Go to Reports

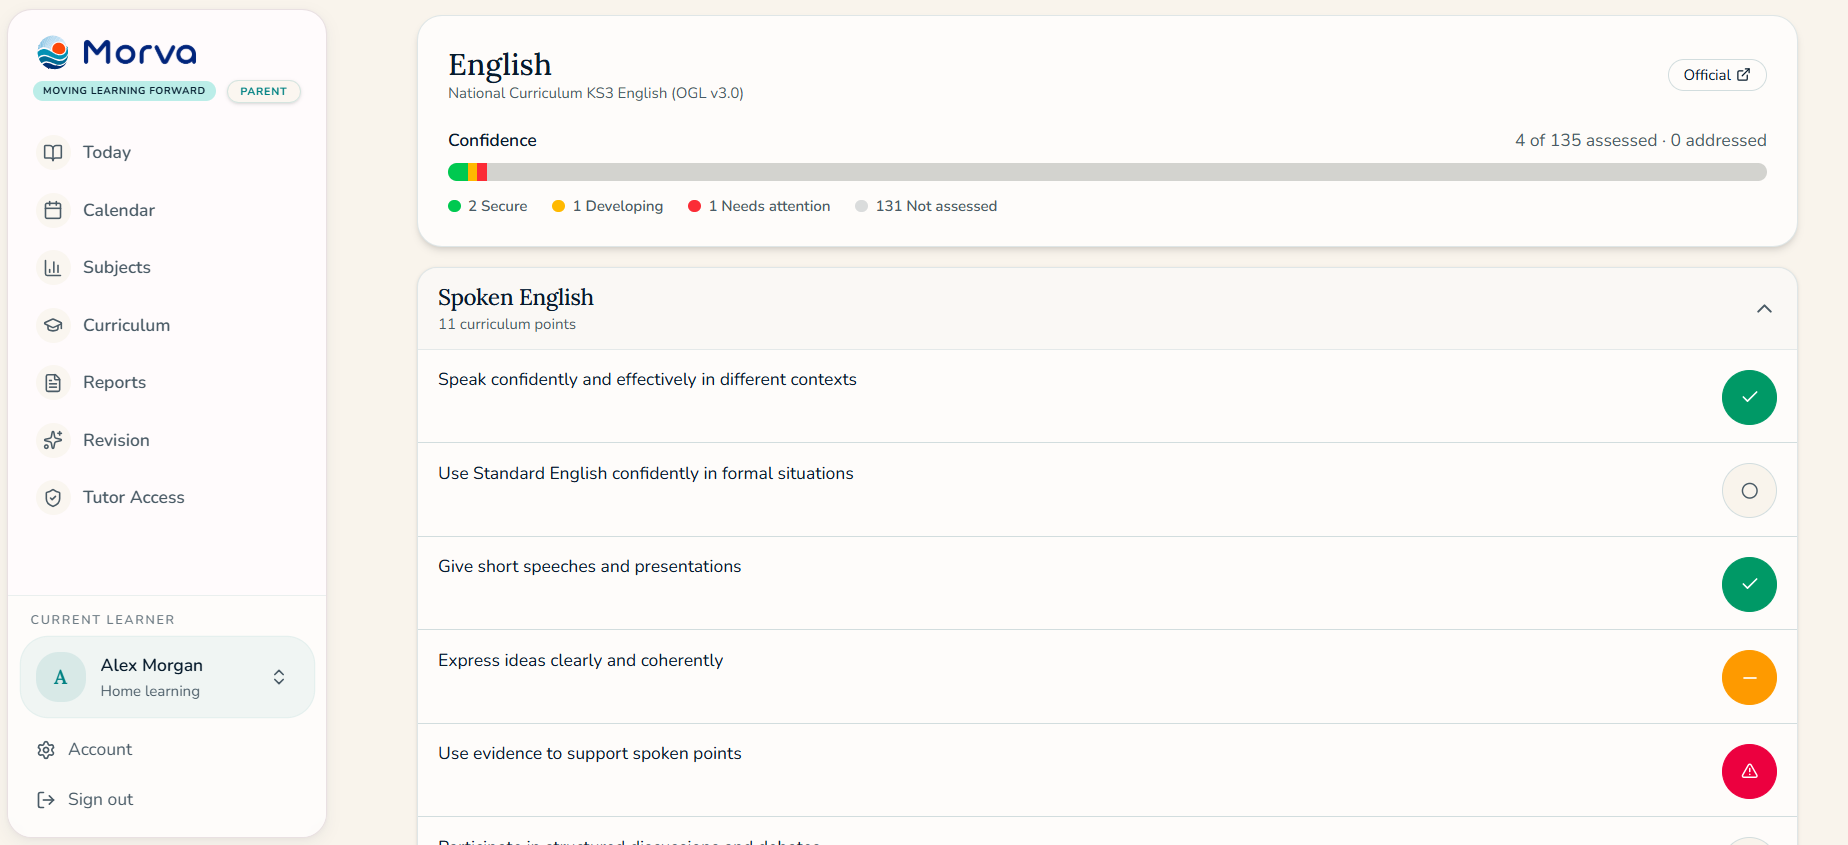[114, 382]
